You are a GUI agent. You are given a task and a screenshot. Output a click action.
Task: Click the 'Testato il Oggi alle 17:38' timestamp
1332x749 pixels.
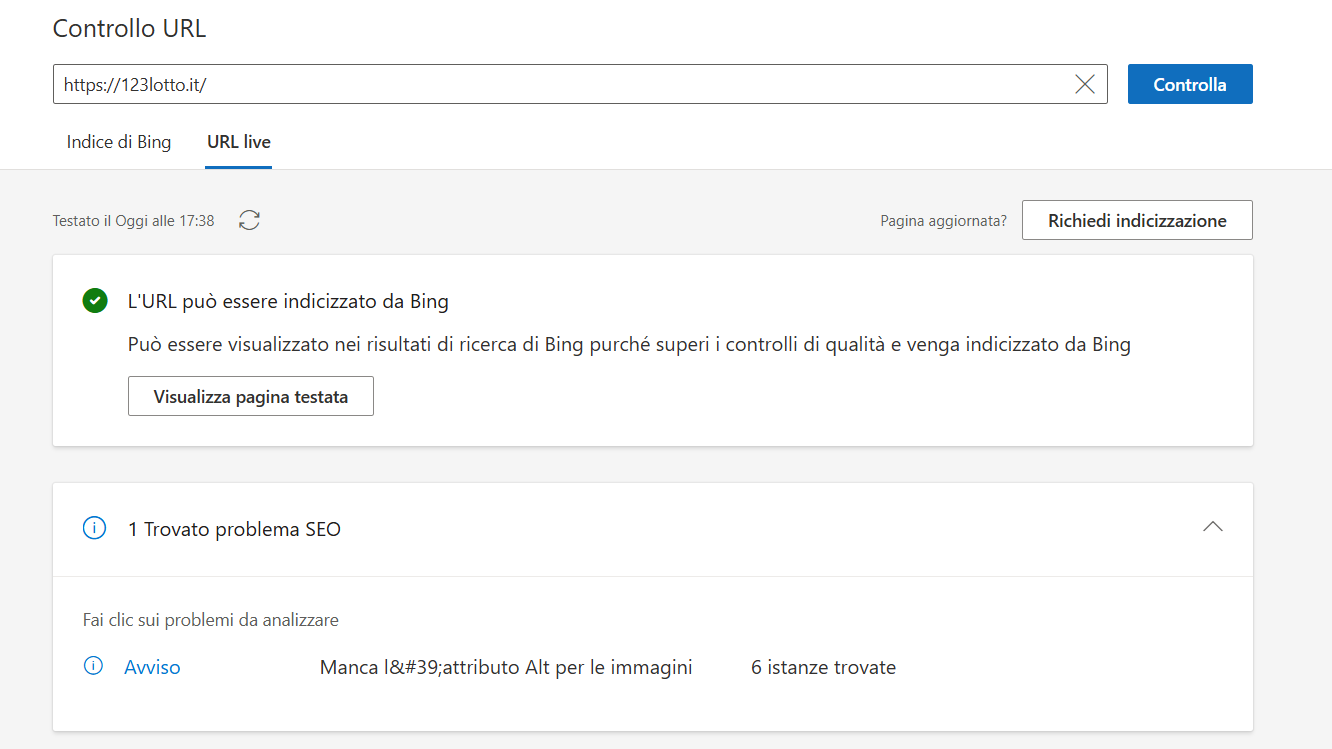(133, 221)
